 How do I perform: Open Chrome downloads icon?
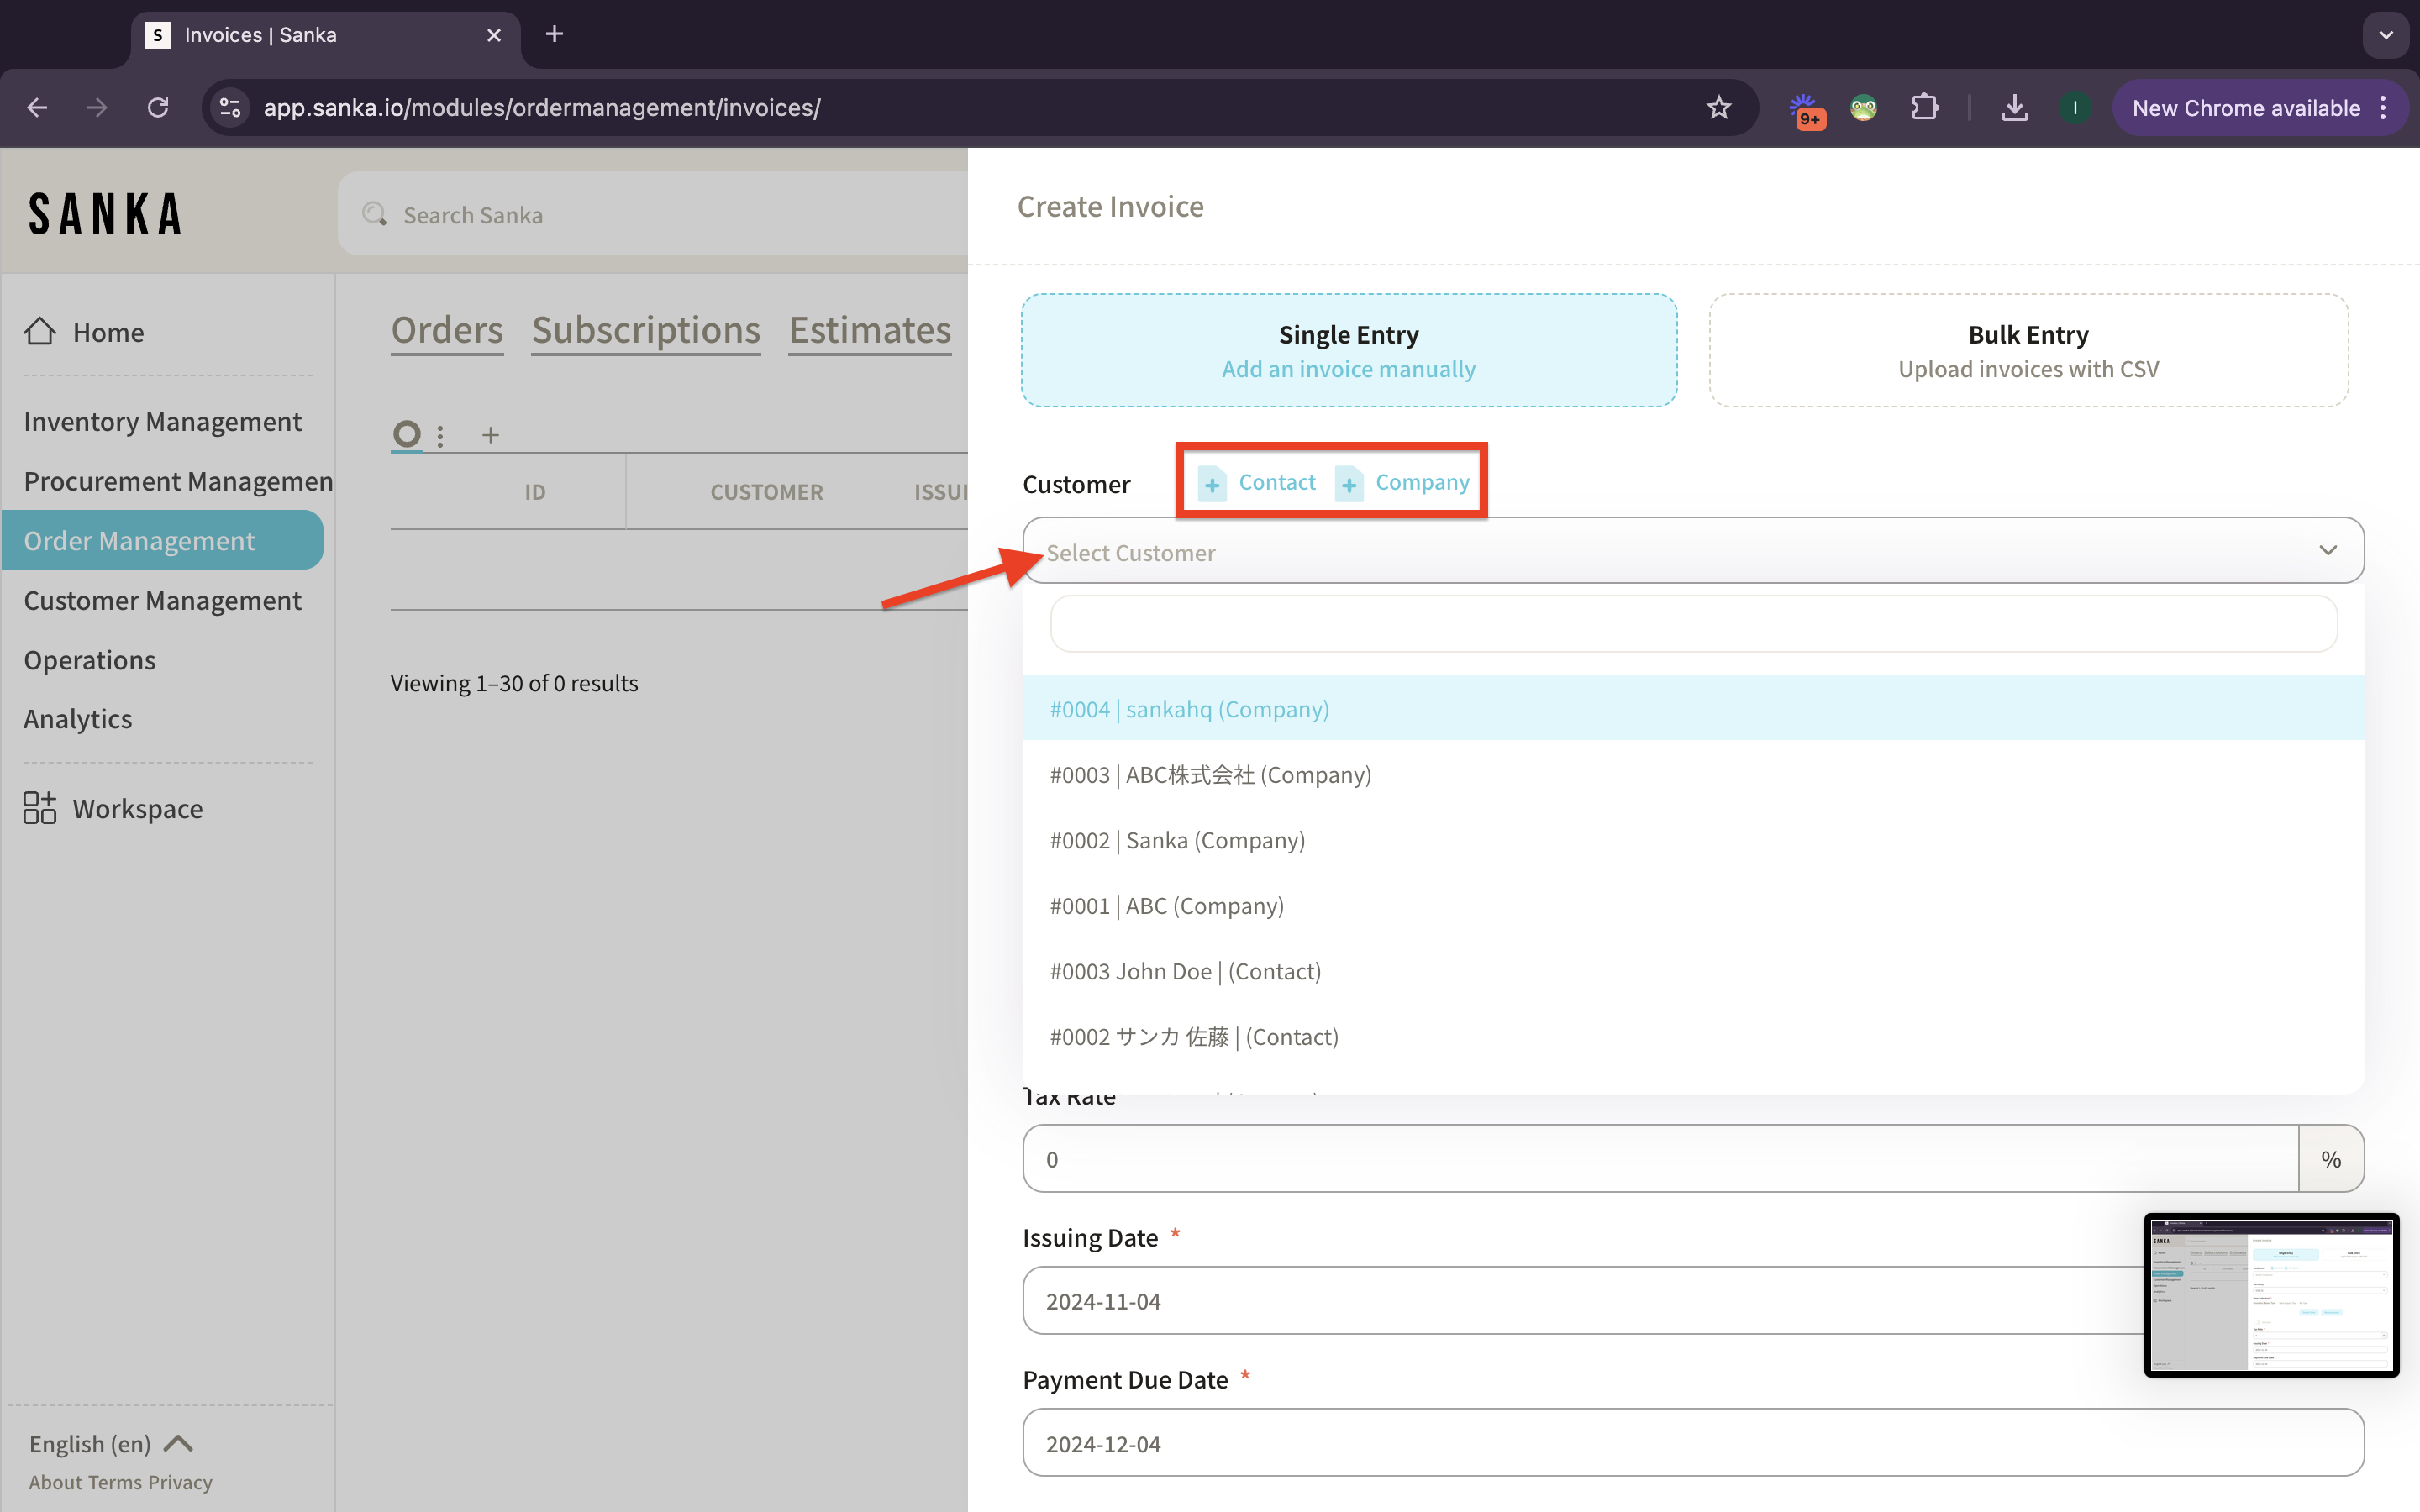(2014, 107)
